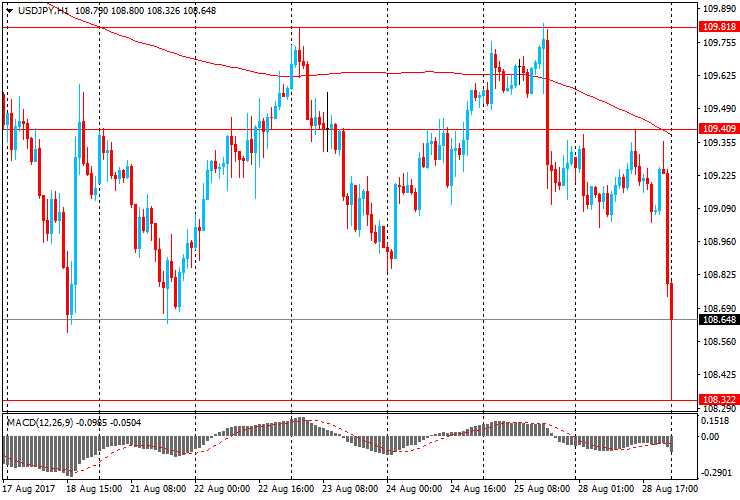
Task: Click the 24 Aug 16:00 time label
Action: click(x=478, y=489)
